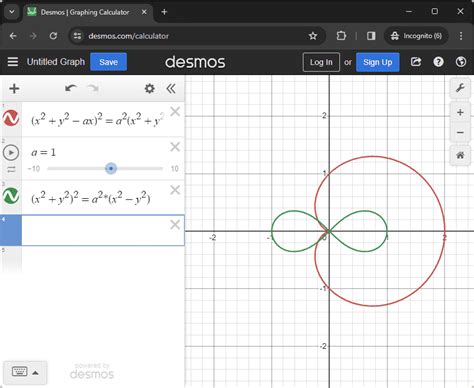Delete the lemniscate expression in row 3
The height and width of the screenshot is (388, 474).
[175, 190]
